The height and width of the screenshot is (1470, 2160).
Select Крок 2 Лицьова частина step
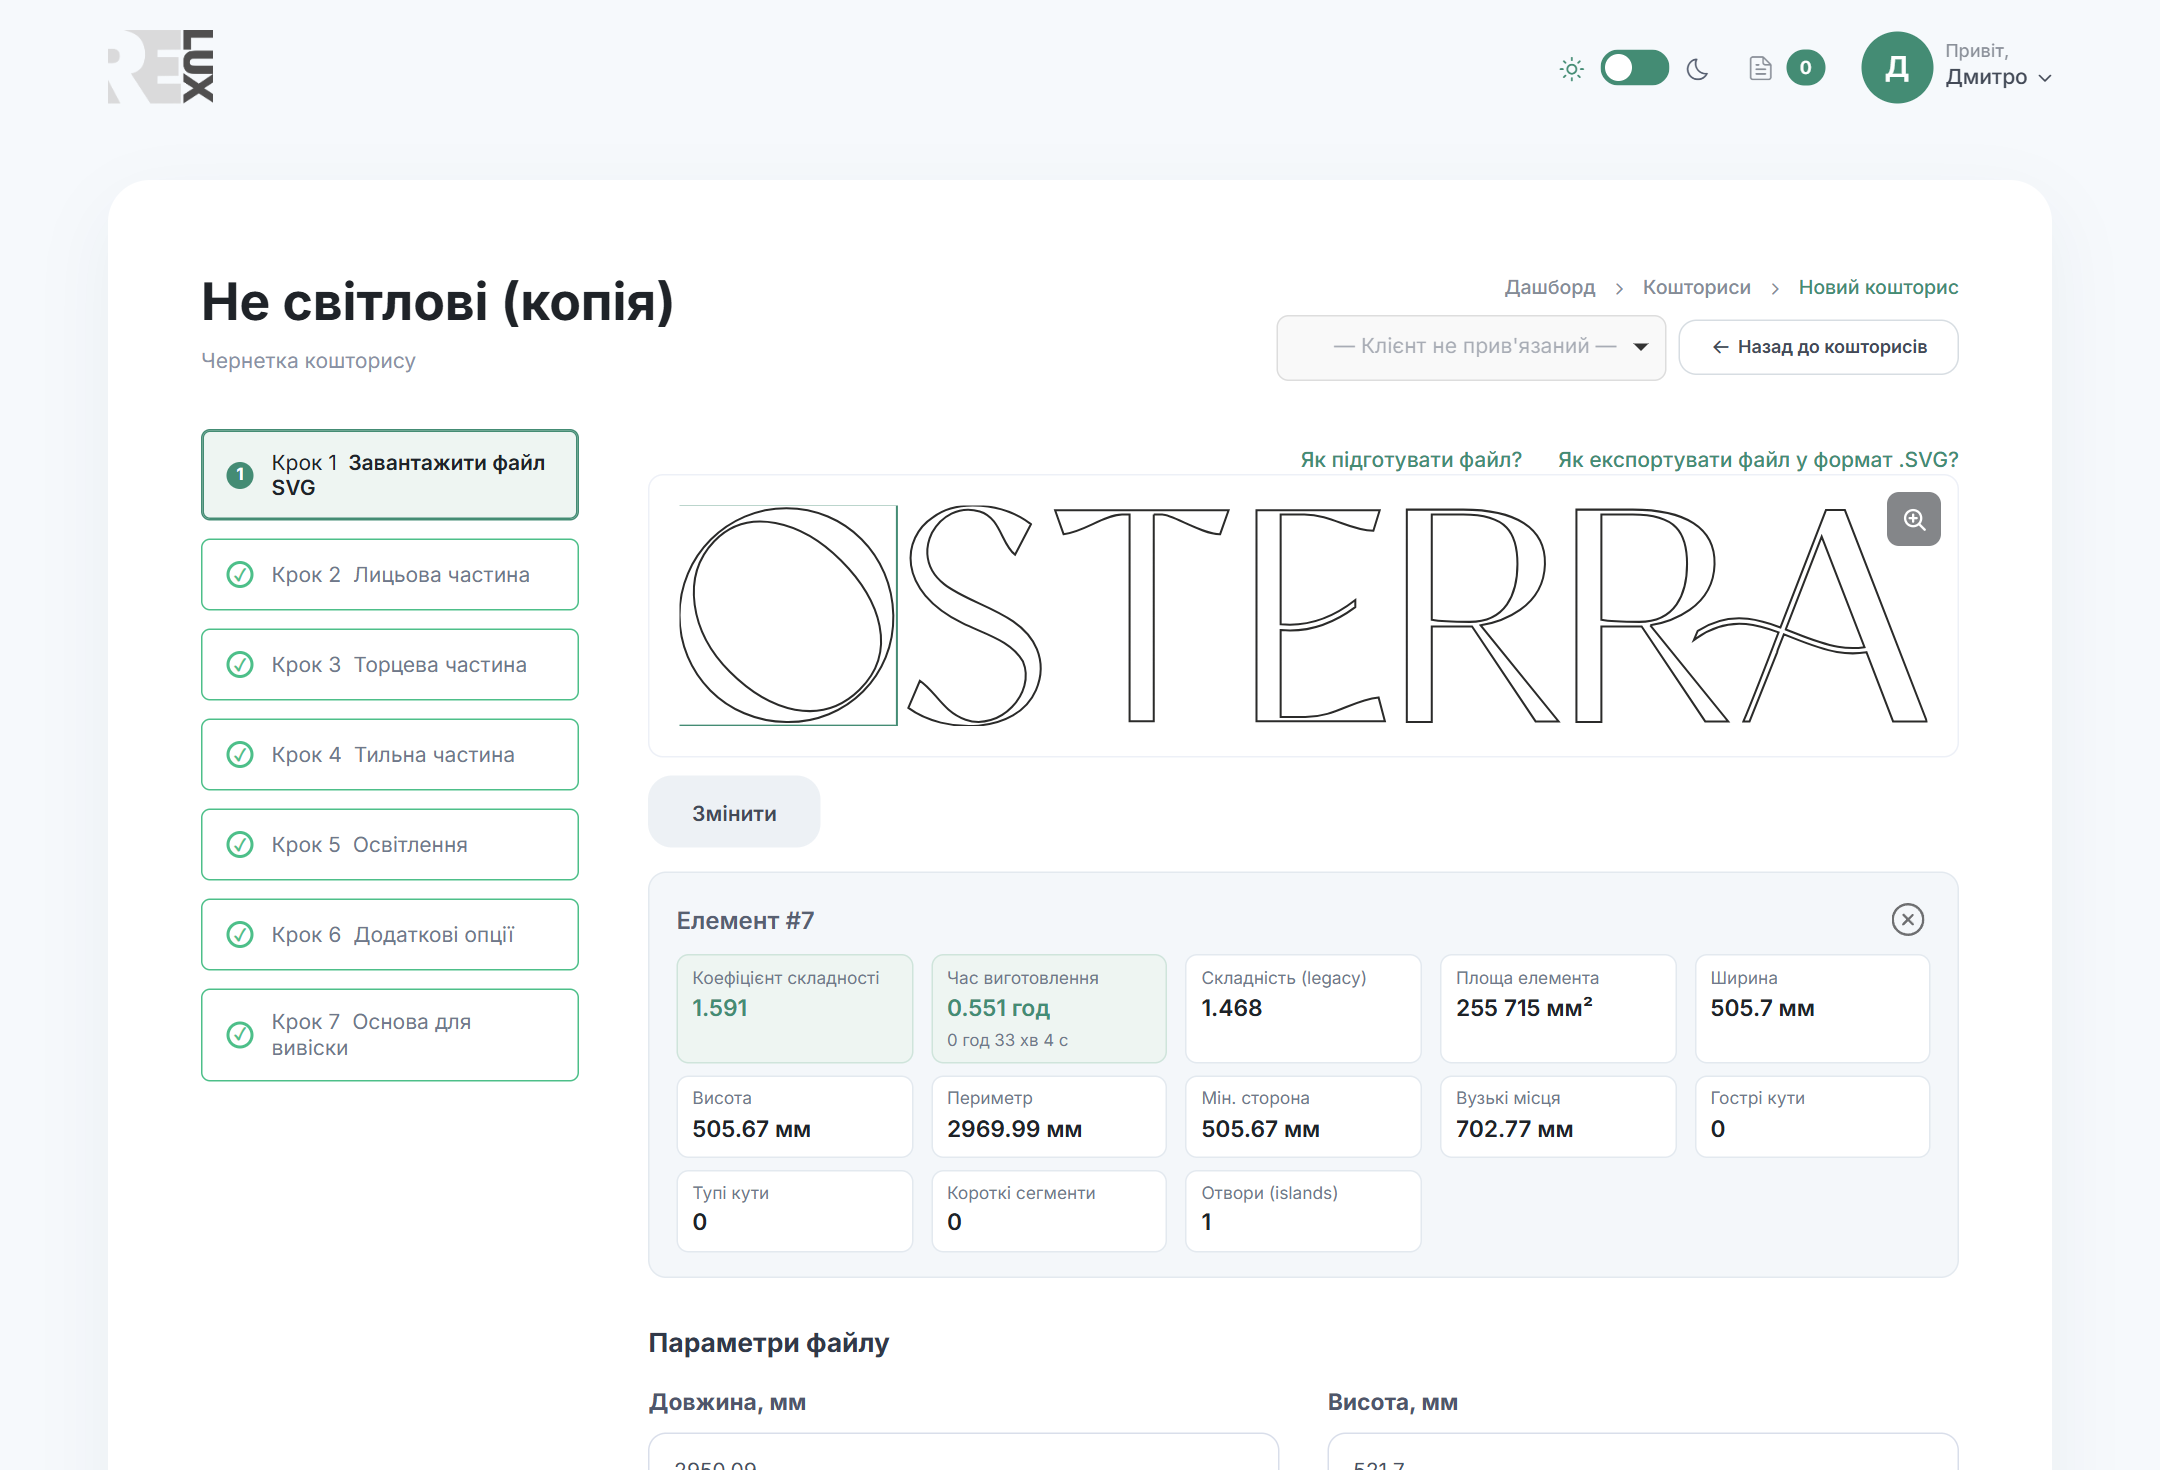point(390,574)
